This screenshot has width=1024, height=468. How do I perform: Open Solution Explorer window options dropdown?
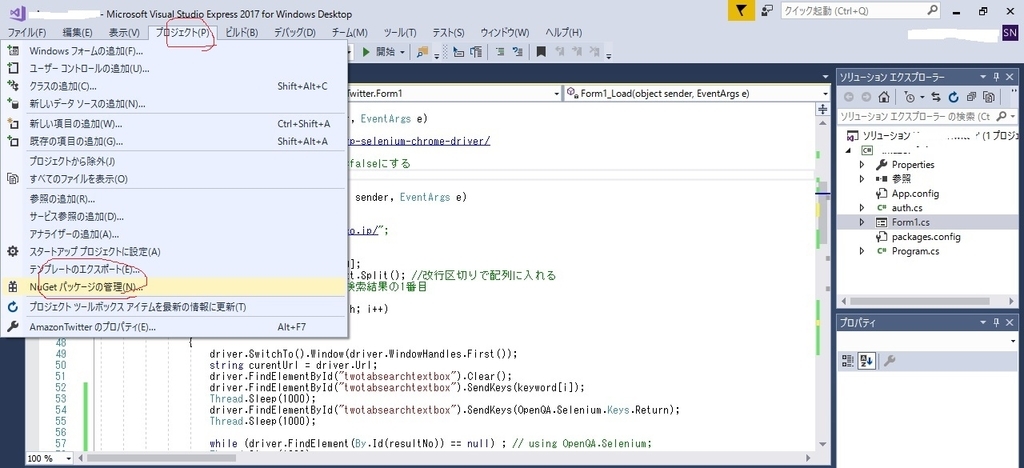(984, 77)
